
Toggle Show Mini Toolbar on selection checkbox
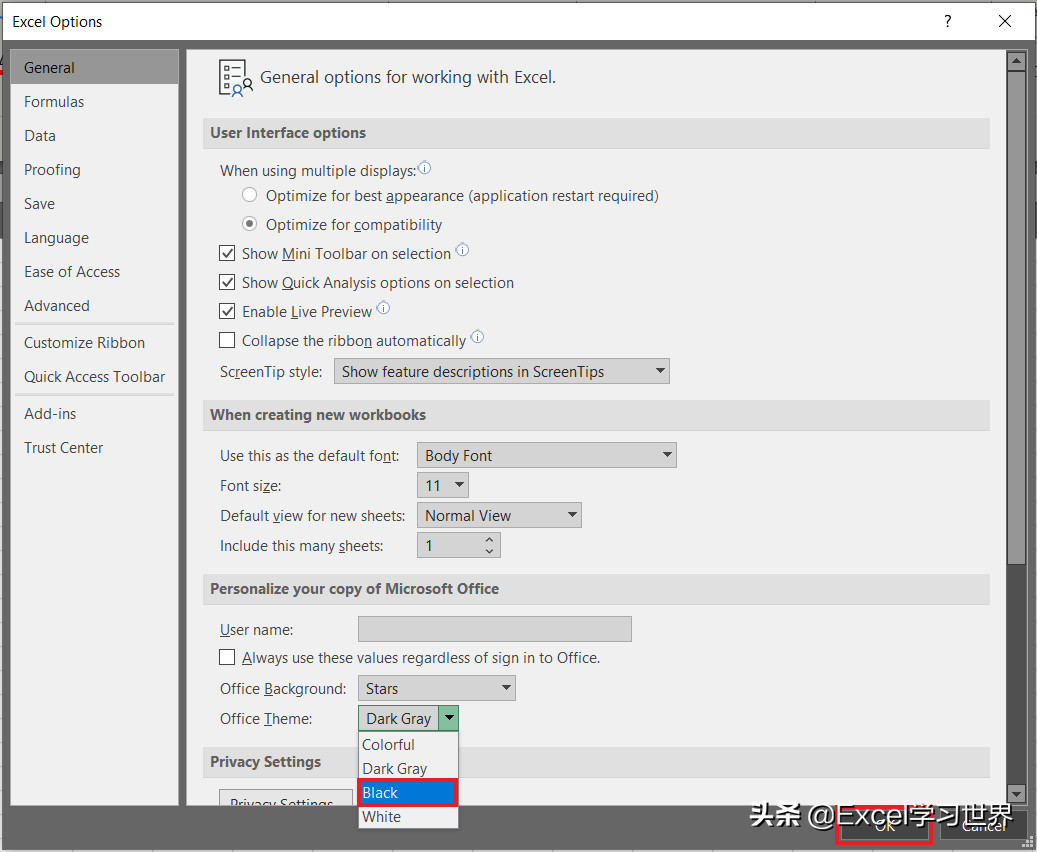click(x=227, y=253)
